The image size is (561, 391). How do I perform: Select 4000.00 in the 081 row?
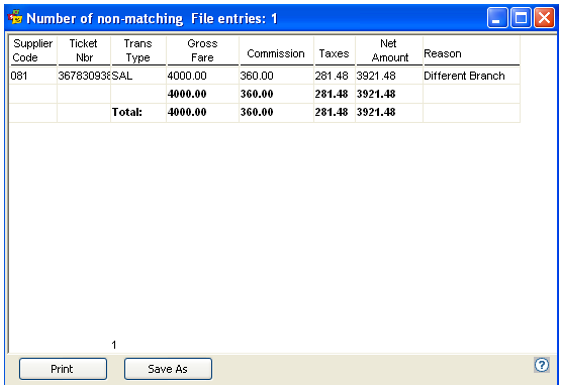click(x=203, y=76)
